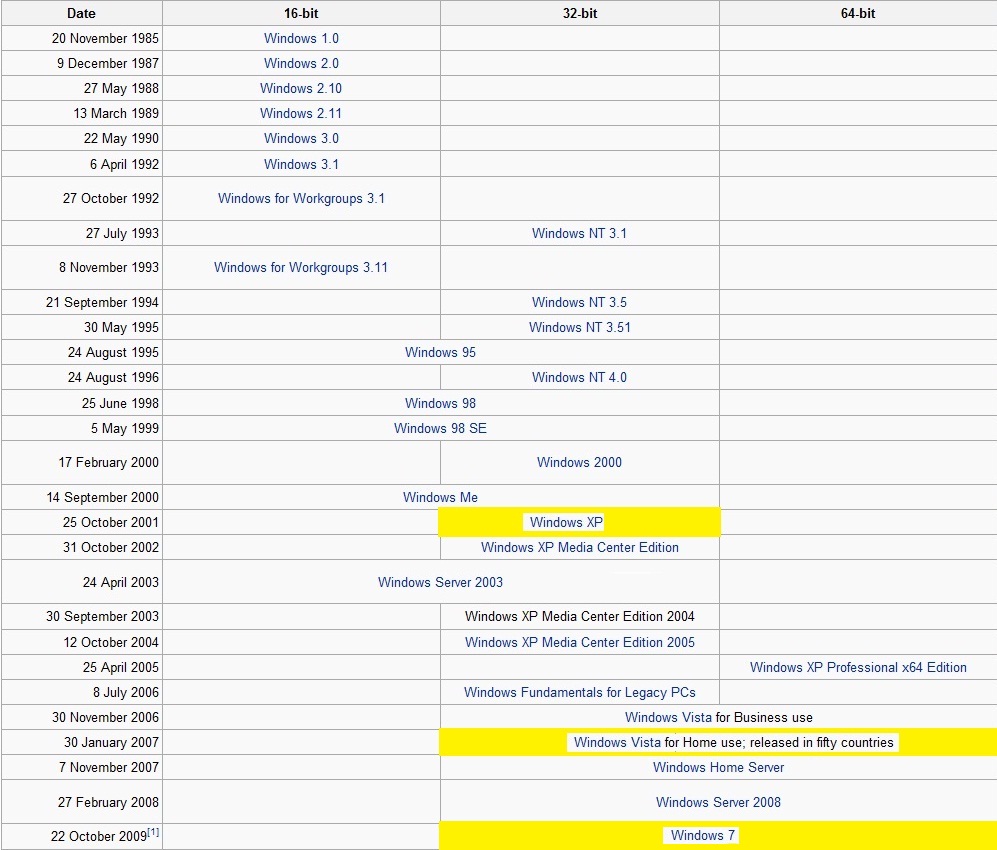Select the date 12 October 2004

pos(111,642)
